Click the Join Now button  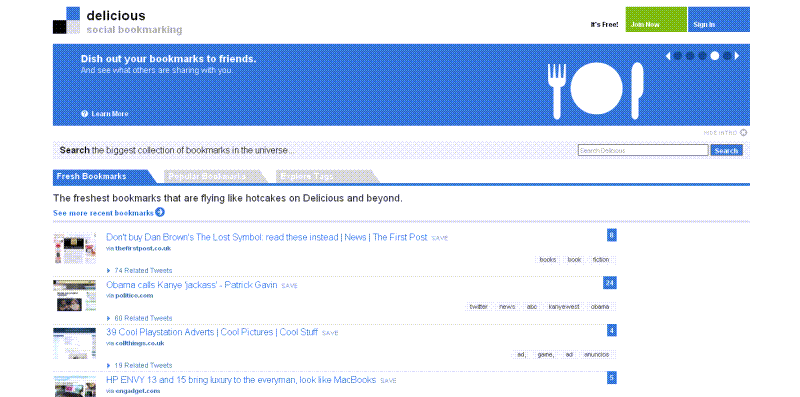[x=656, y=19]
